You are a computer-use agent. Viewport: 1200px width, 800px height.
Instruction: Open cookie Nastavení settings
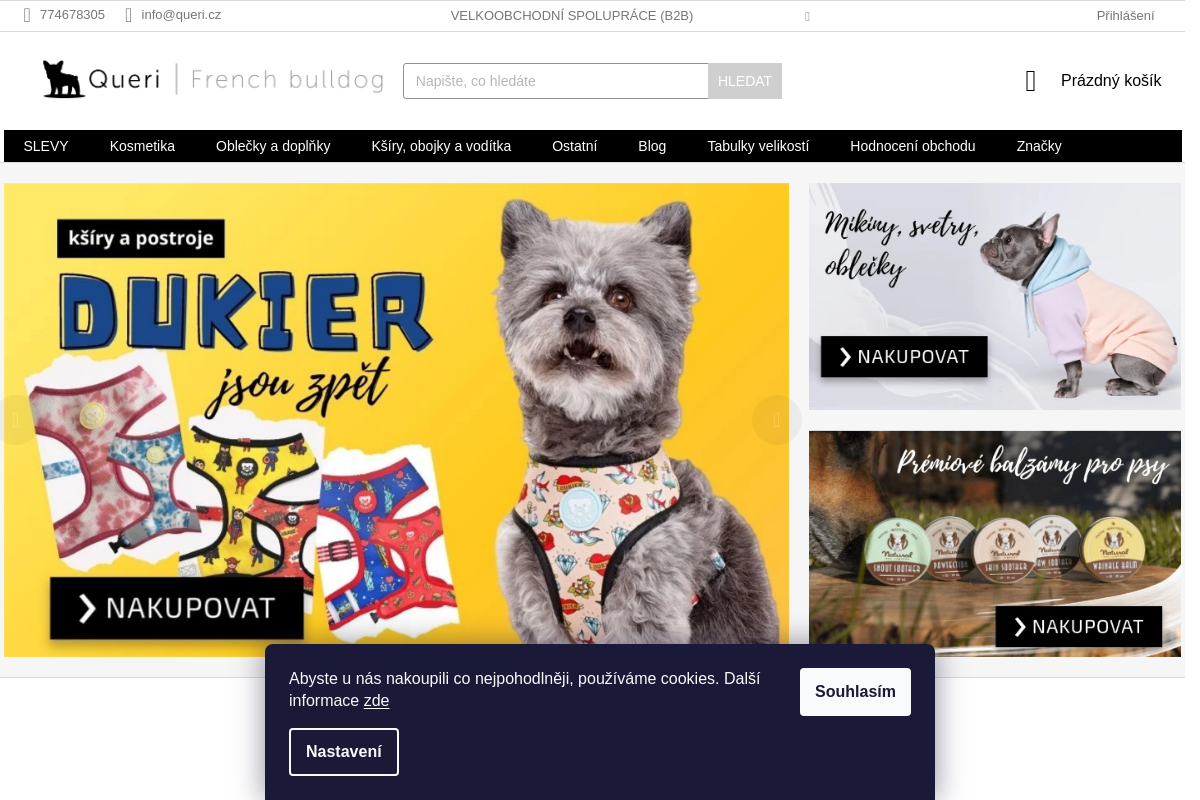coord(344,752)
